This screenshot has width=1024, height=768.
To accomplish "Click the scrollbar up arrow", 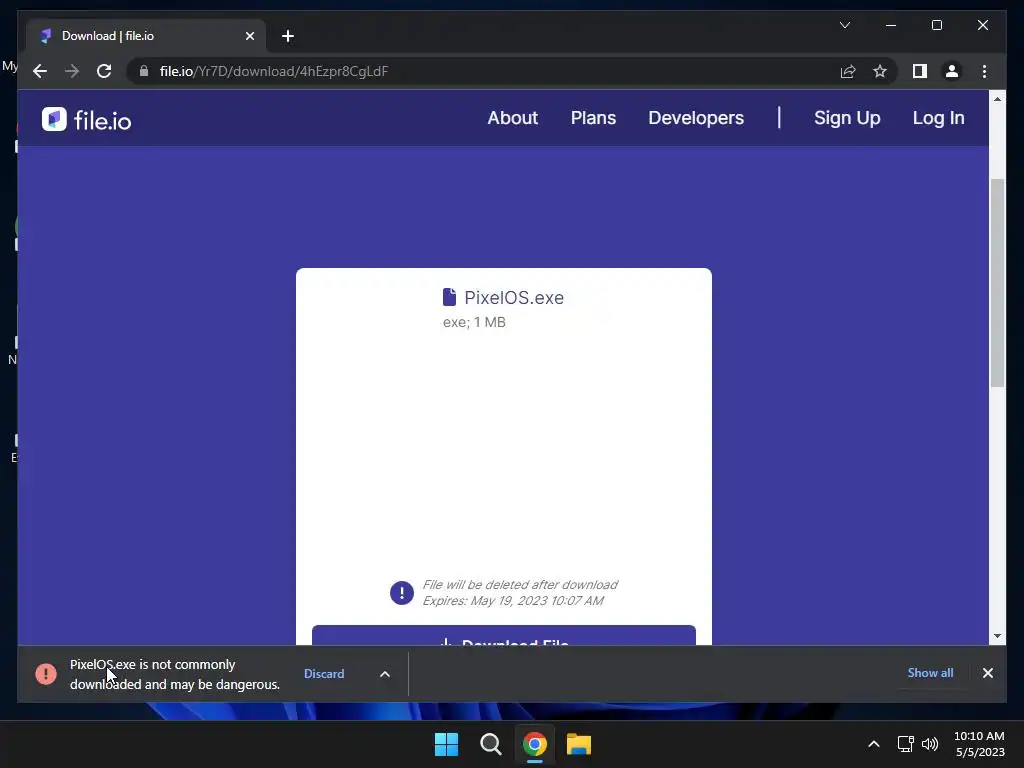I will pos(997,99).
